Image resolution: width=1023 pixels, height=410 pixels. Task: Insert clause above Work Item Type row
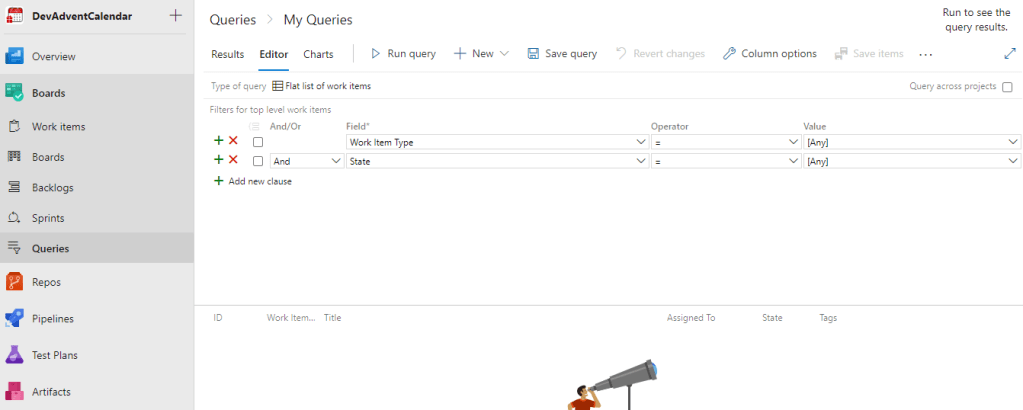219,142
